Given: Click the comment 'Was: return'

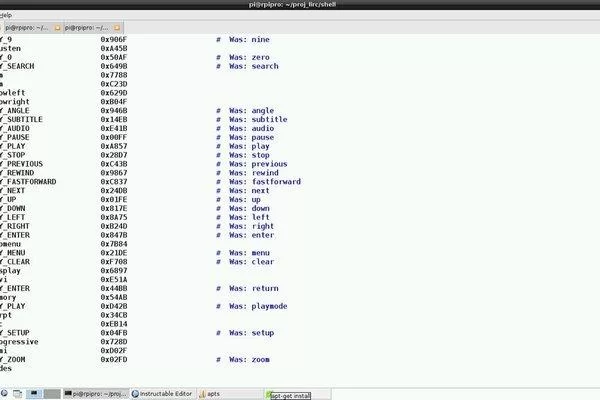Looking at the screenshot, I should (x=254, y=288).
